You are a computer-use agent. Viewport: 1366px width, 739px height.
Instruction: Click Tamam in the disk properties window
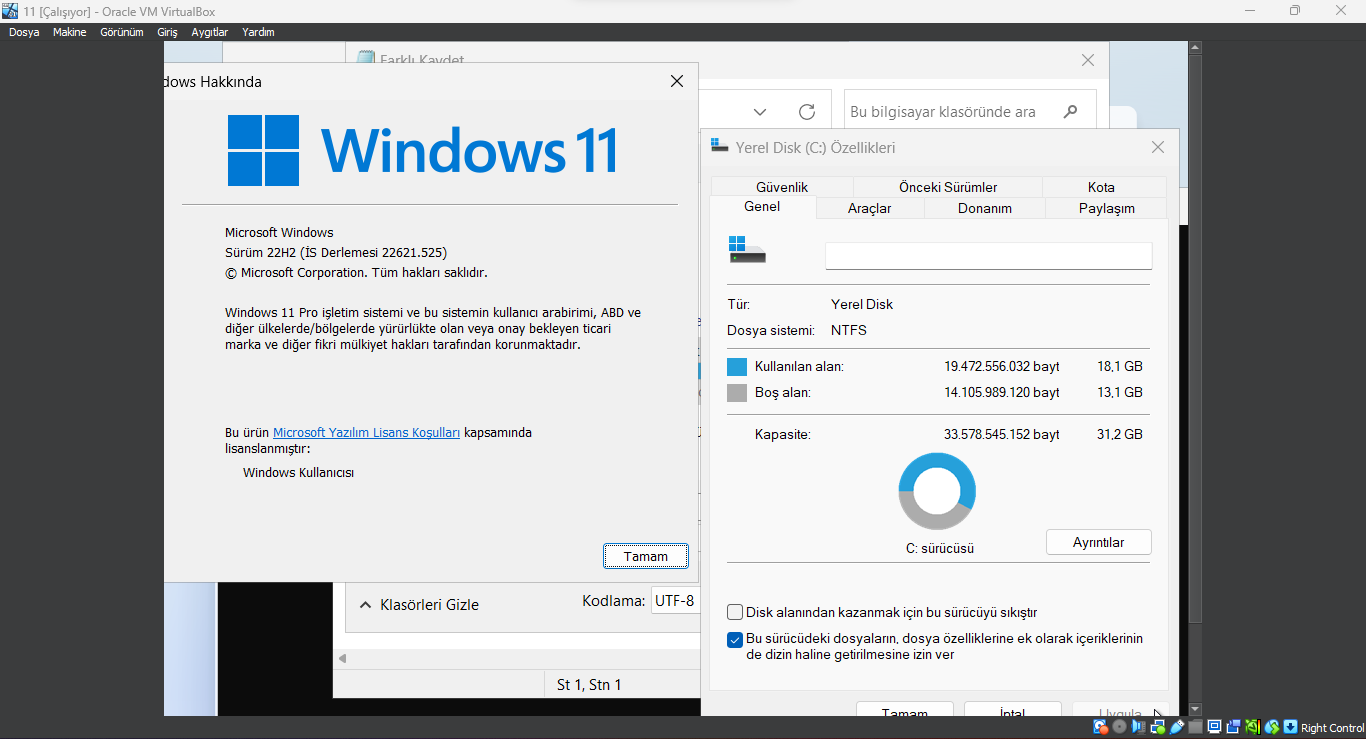pyautogui.click(x=904, y=710)
